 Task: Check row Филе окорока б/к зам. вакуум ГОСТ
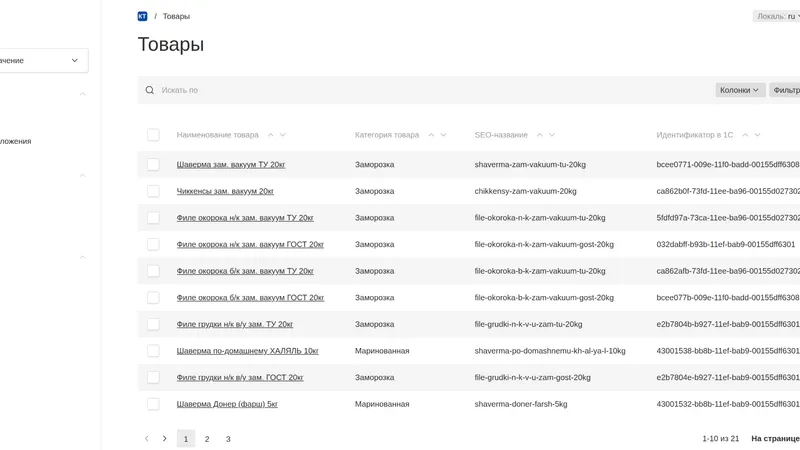(153, 297)
